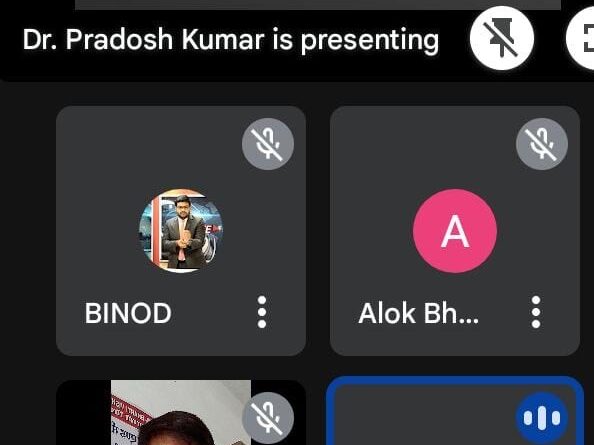Open BINOD's three-dot options menu

pyautogui.click(x=262, y=312)
